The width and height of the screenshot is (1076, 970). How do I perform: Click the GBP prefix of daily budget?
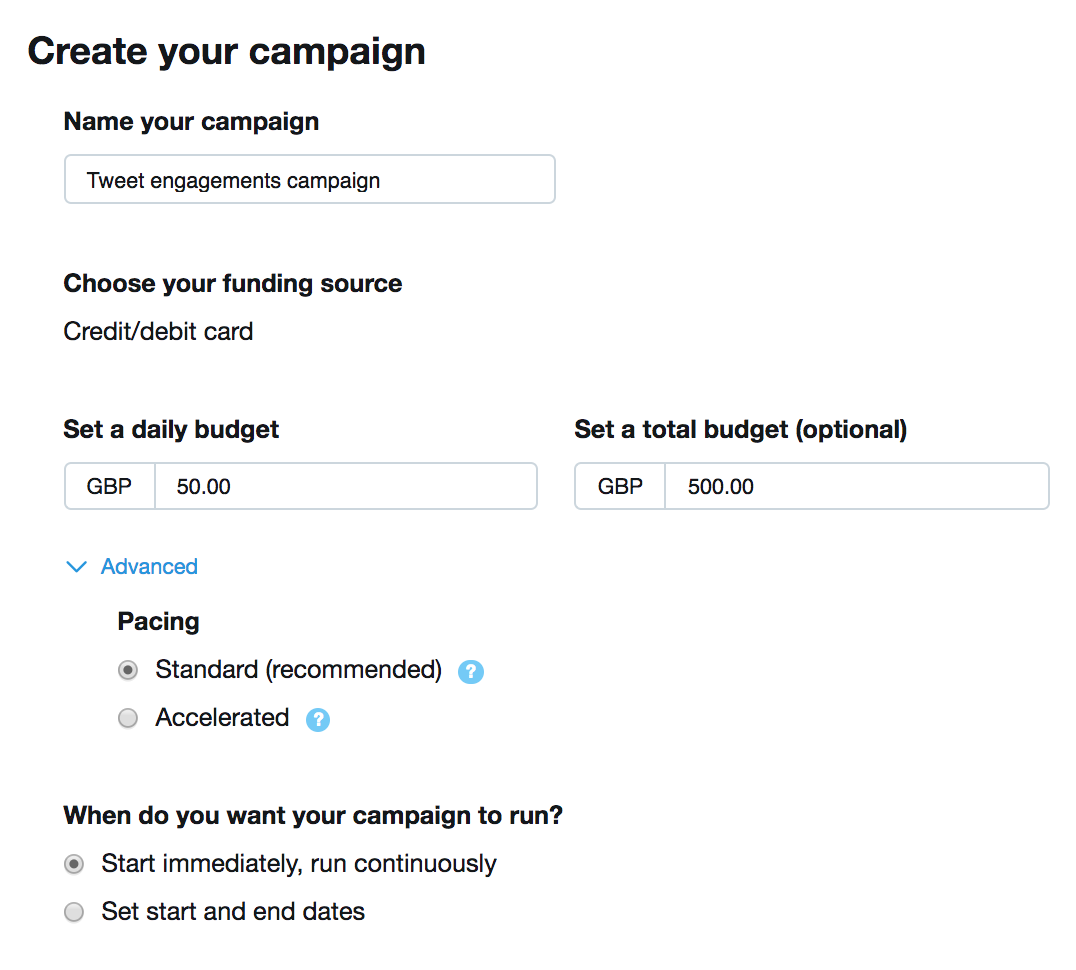click(x=110, y=486)
